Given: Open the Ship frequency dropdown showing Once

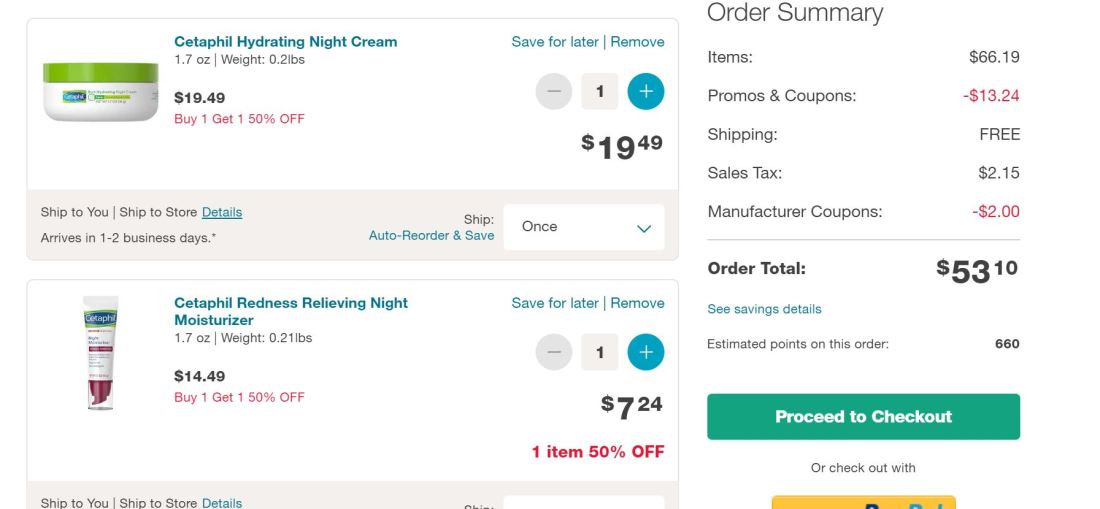Looking at the screenshot, I should click(583, 227).
